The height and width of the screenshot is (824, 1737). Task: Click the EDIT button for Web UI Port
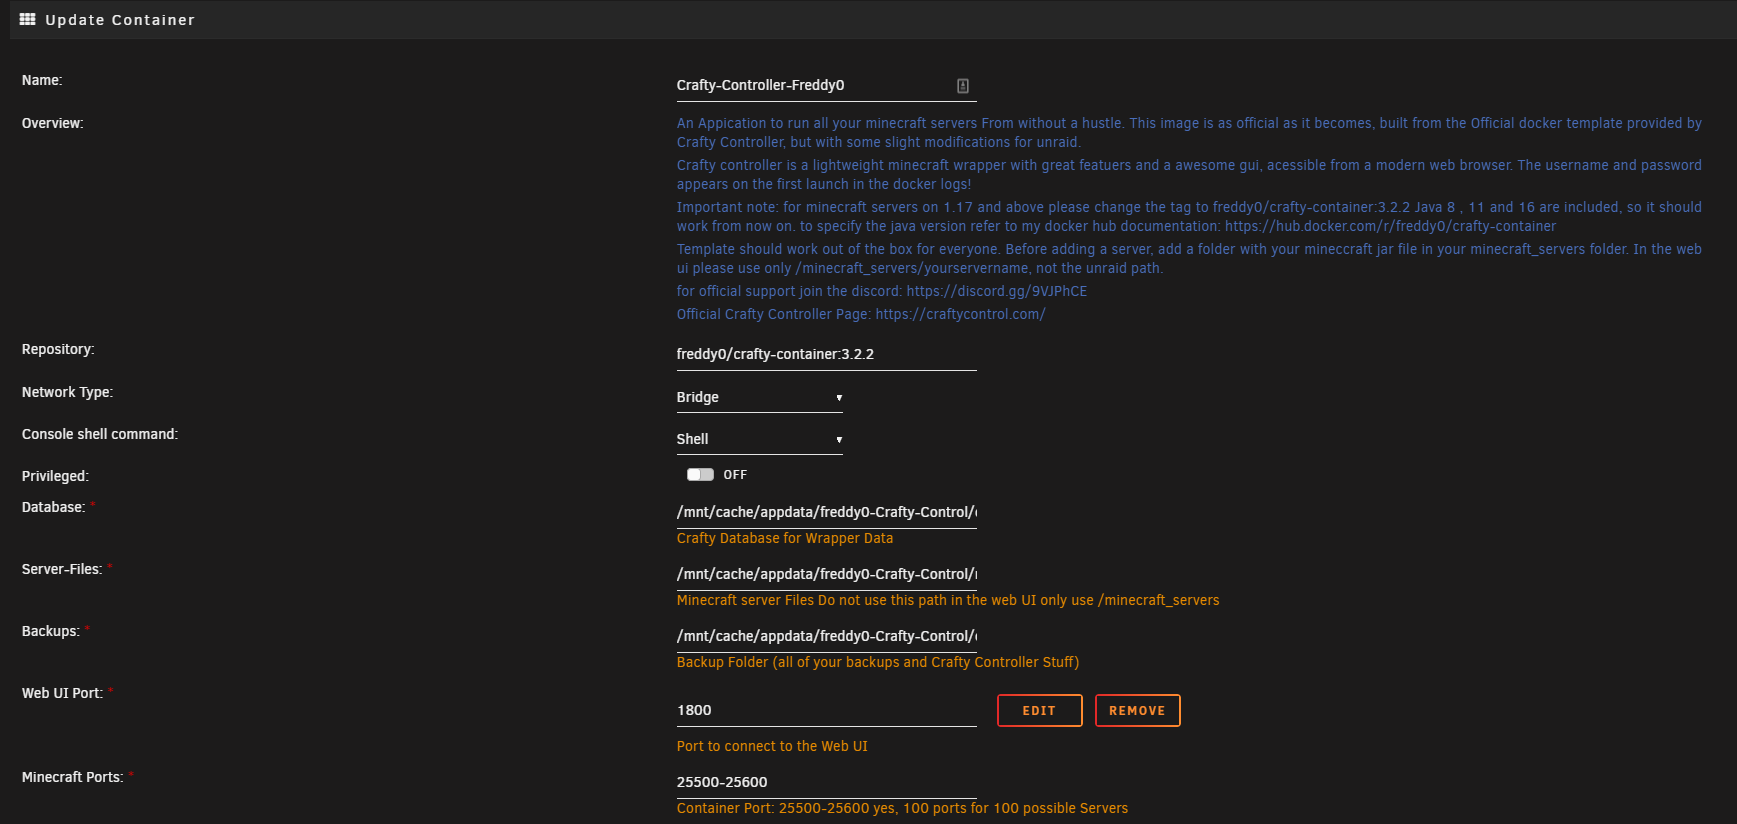[1039, 710]
